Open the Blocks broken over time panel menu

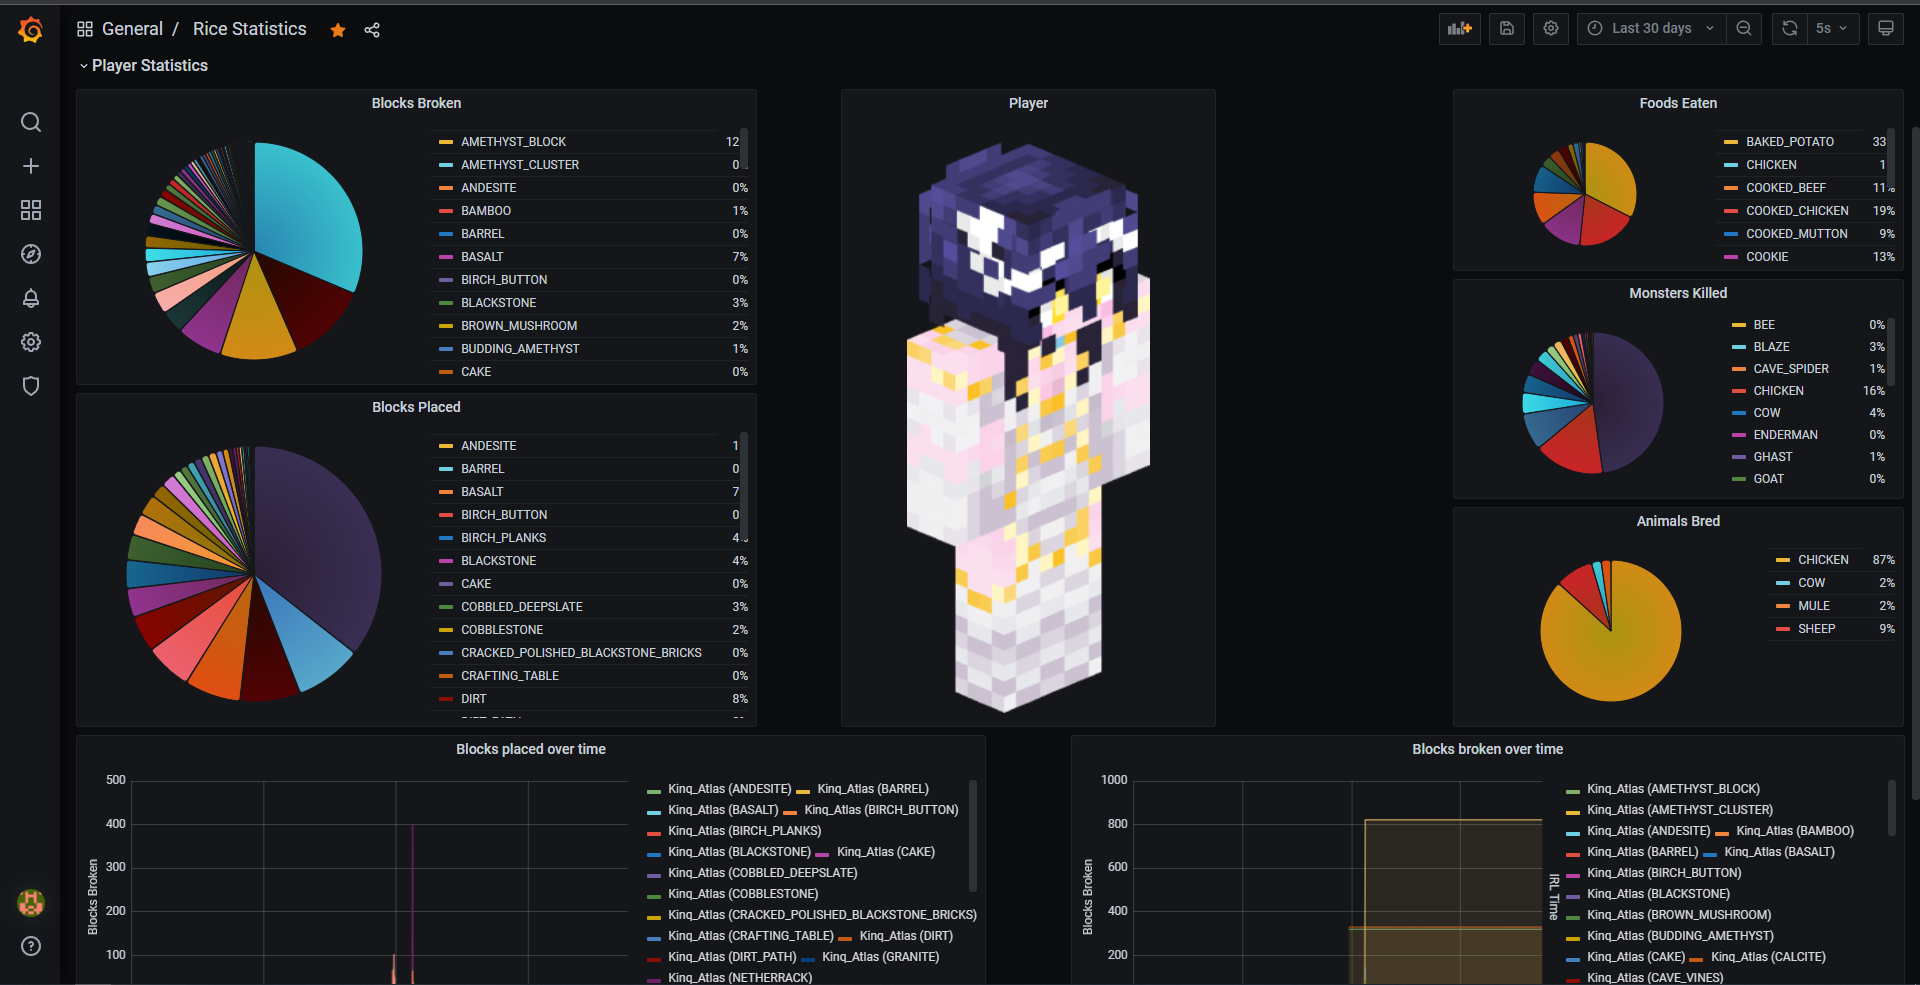[x=1487, y=749]
